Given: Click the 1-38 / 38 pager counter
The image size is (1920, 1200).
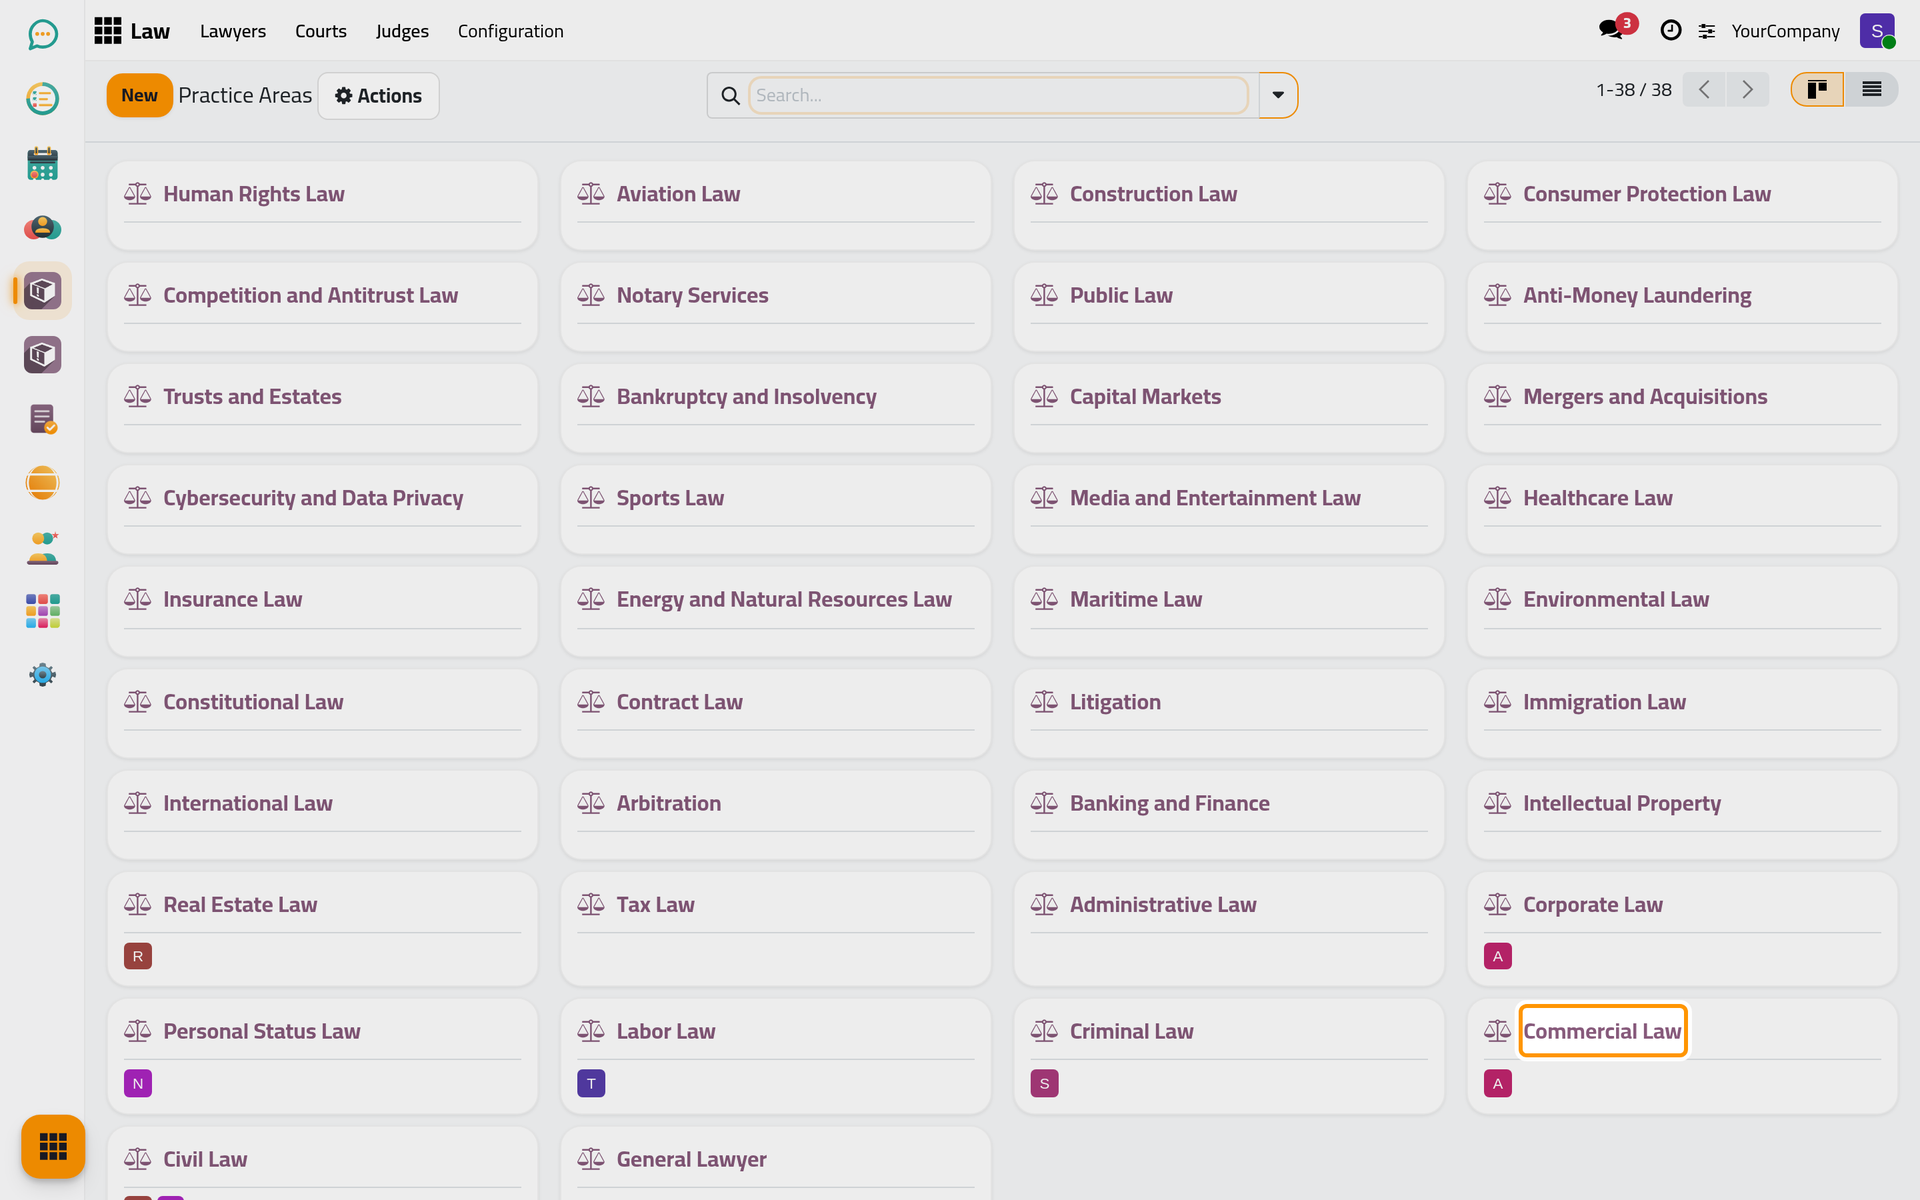Looking at the screenshot, I should (x=1633, y=90).
